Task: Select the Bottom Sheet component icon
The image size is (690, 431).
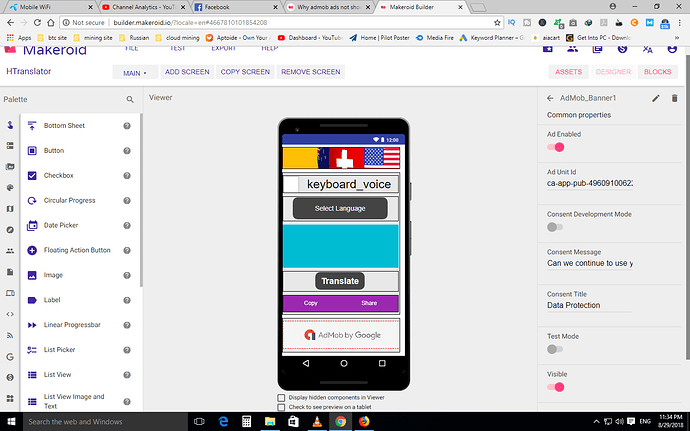Action: (x=32, y=126)
